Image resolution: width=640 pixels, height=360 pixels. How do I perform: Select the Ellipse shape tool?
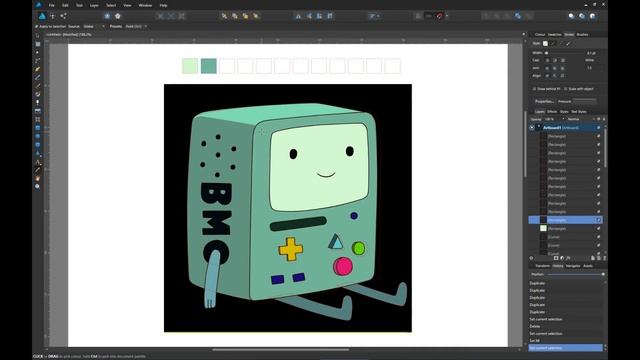[x=38, y=136]
